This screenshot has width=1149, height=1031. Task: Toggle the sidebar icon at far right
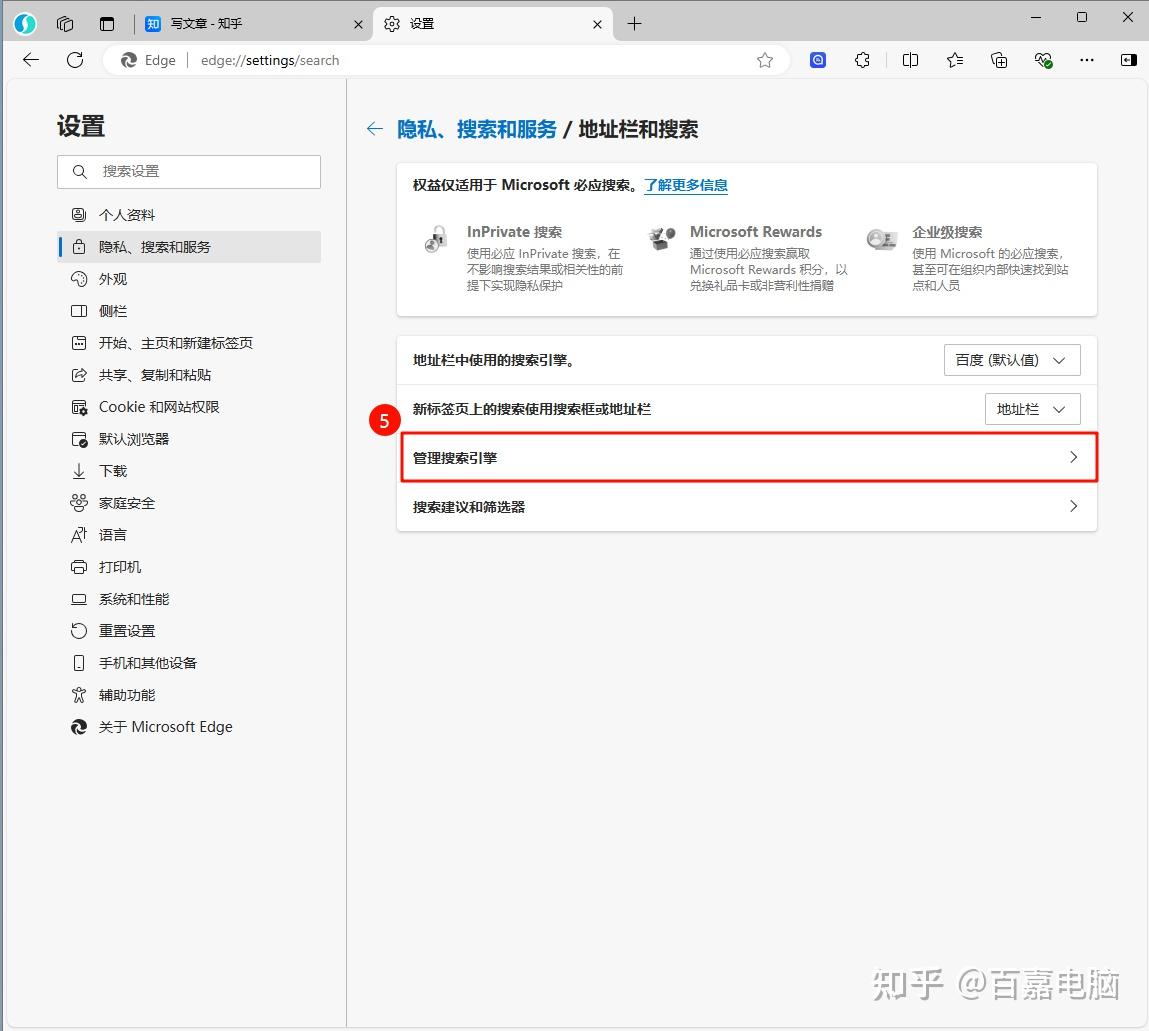1128,60
